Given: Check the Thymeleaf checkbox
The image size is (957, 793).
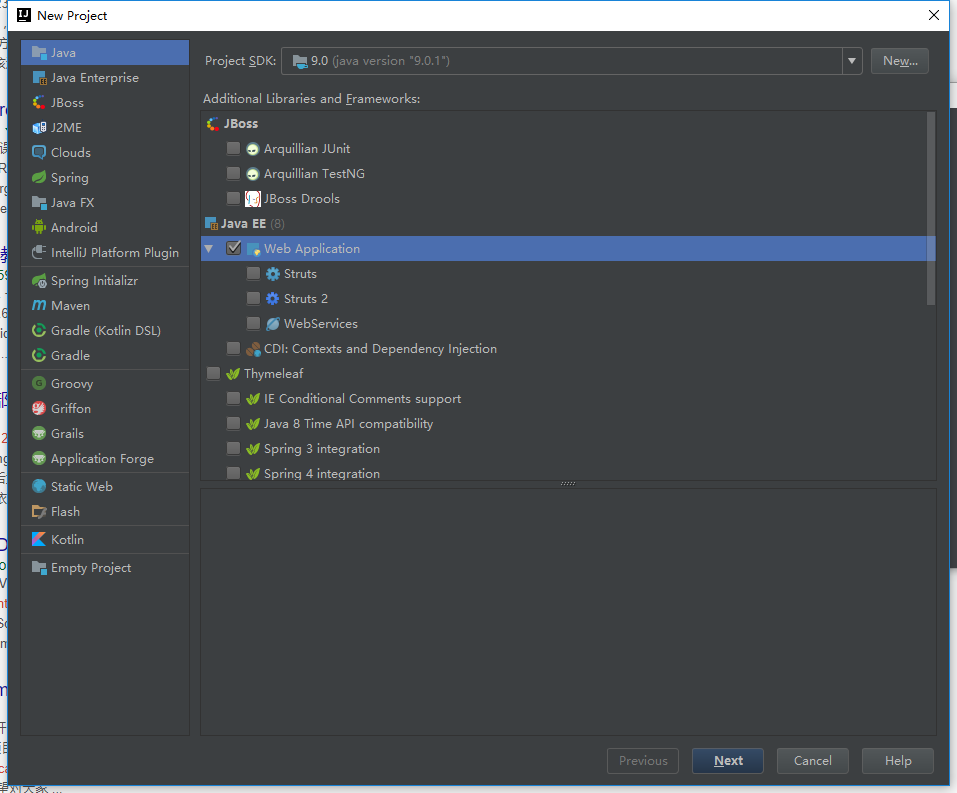Looking at the screenshot, I should click(213, 374).
